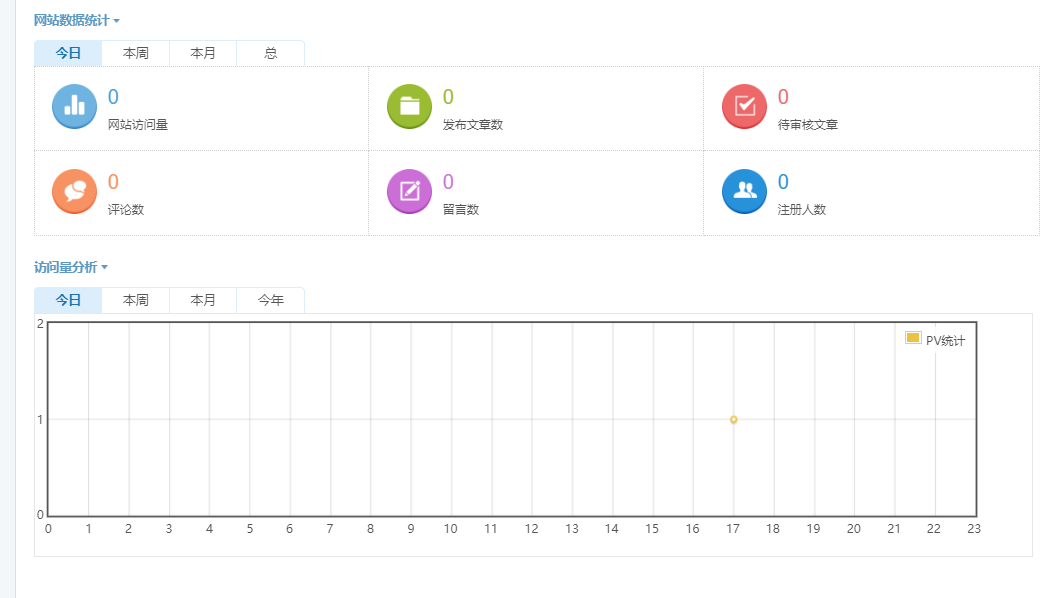Click the 待审核文章 label text
The height and width of the screenshot is (598, 1053).
(x=807, y=125)
